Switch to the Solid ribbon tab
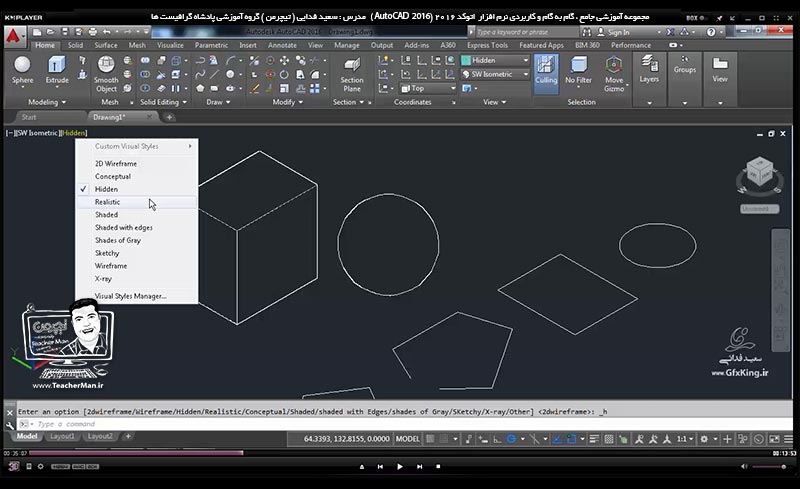The width and height of the screenshot is (800, 489). click(x=75, y=45)
